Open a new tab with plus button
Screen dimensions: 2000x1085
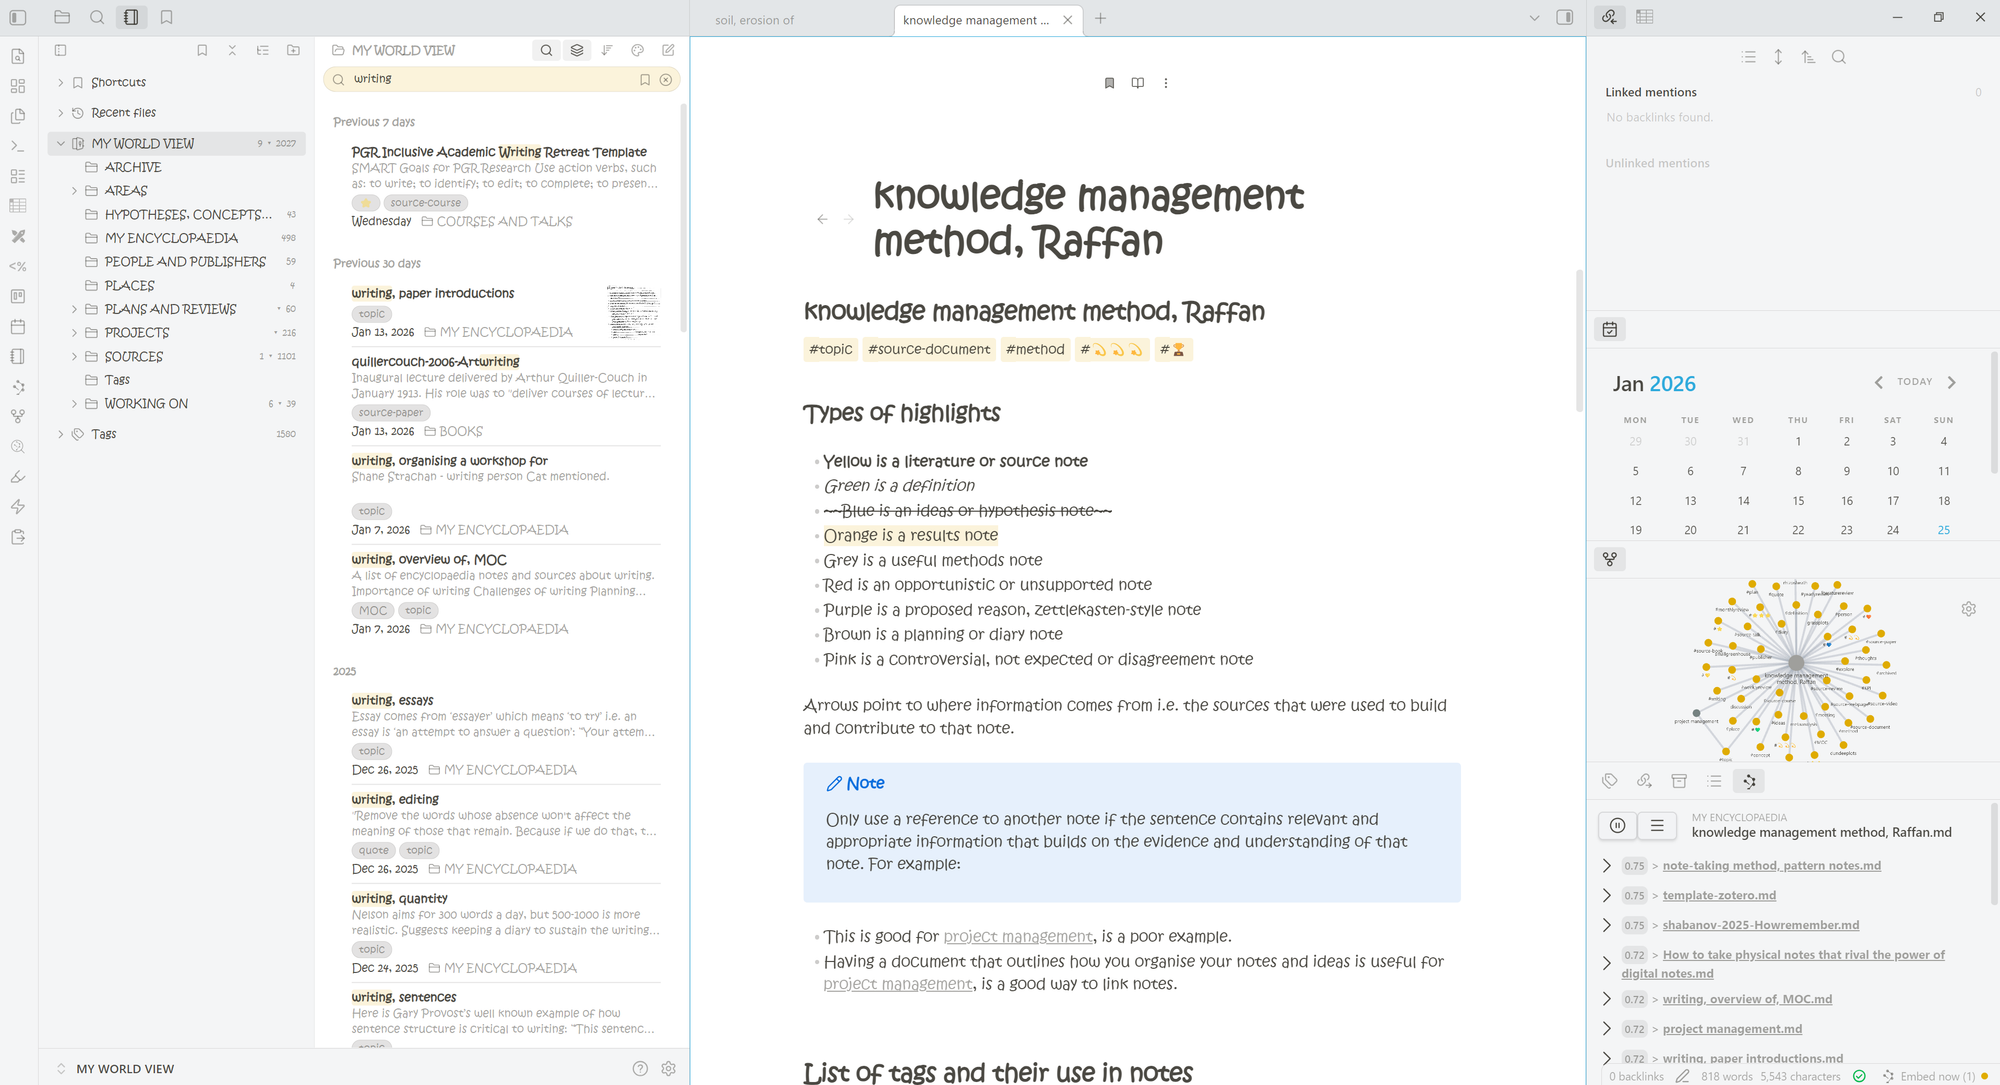coord(1100,19)
